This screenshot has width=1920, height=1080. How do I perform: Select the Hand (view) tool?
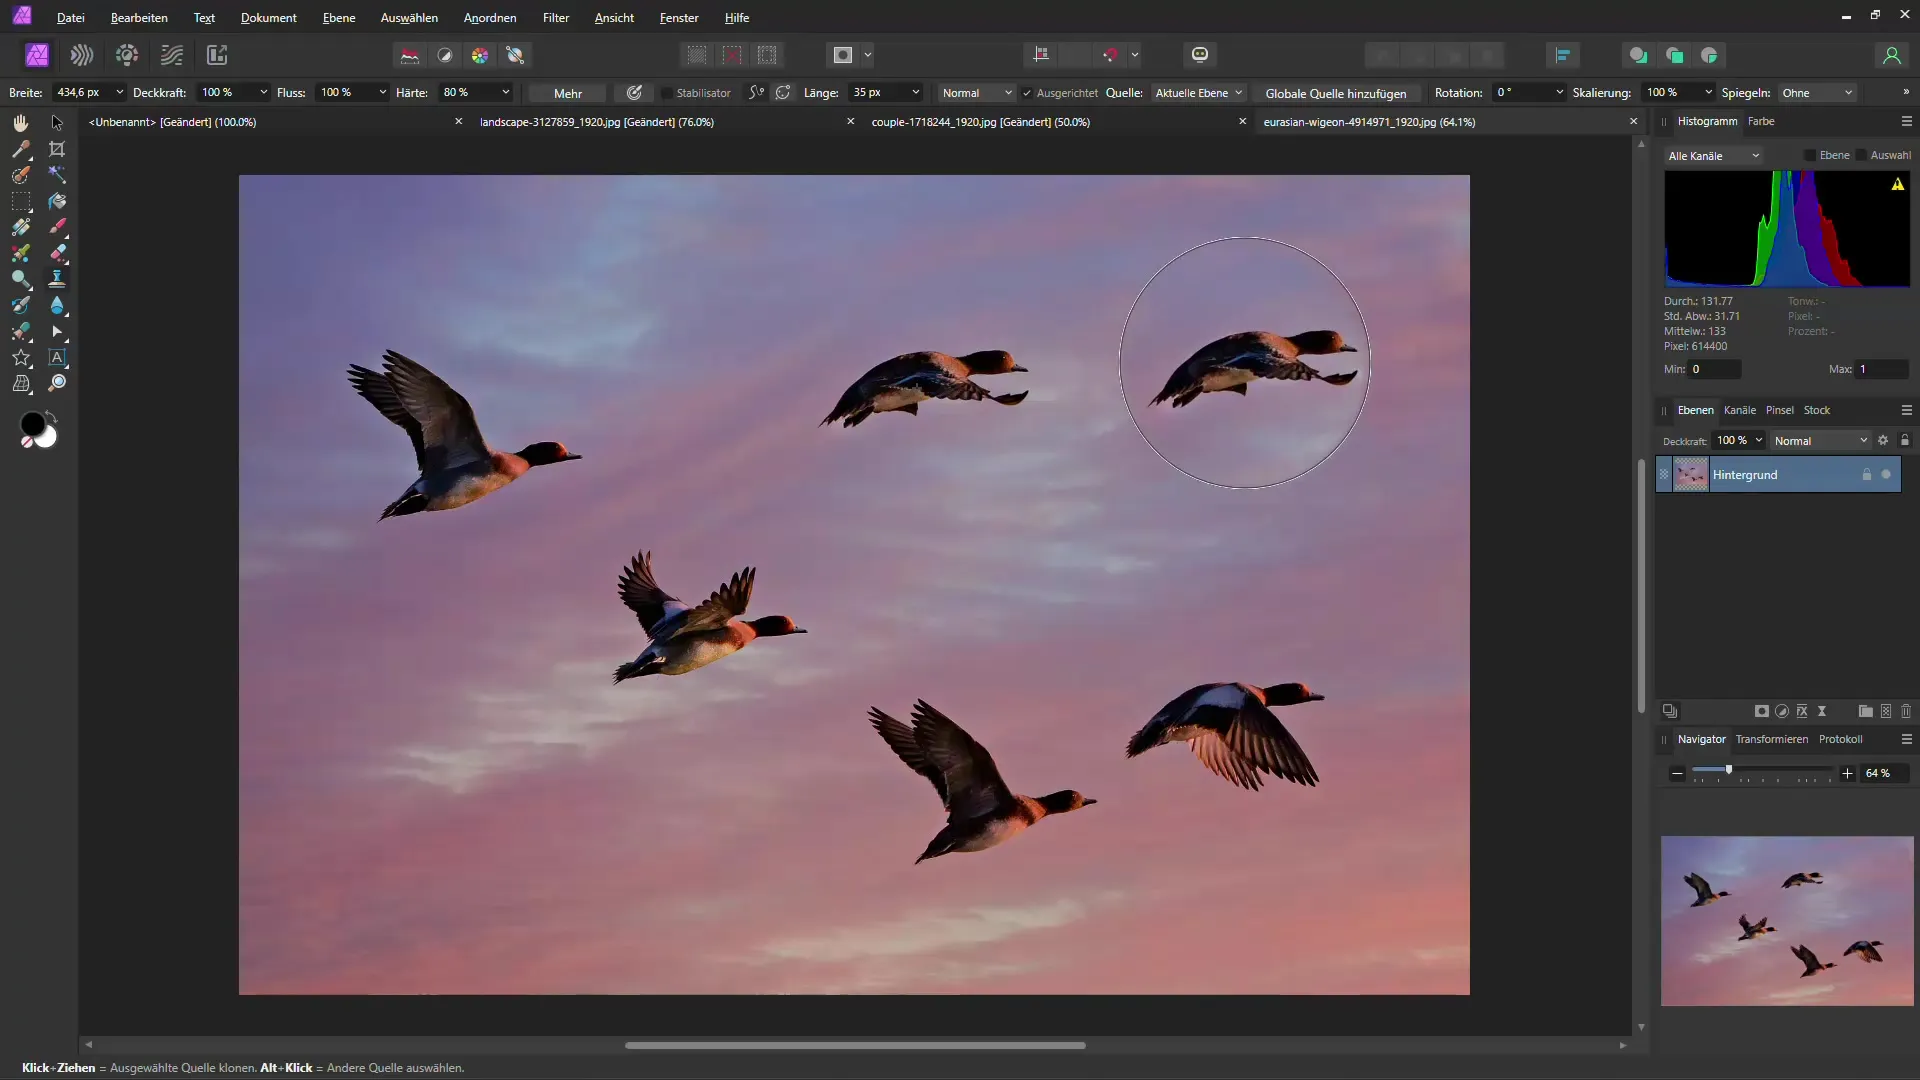[20, 122]
